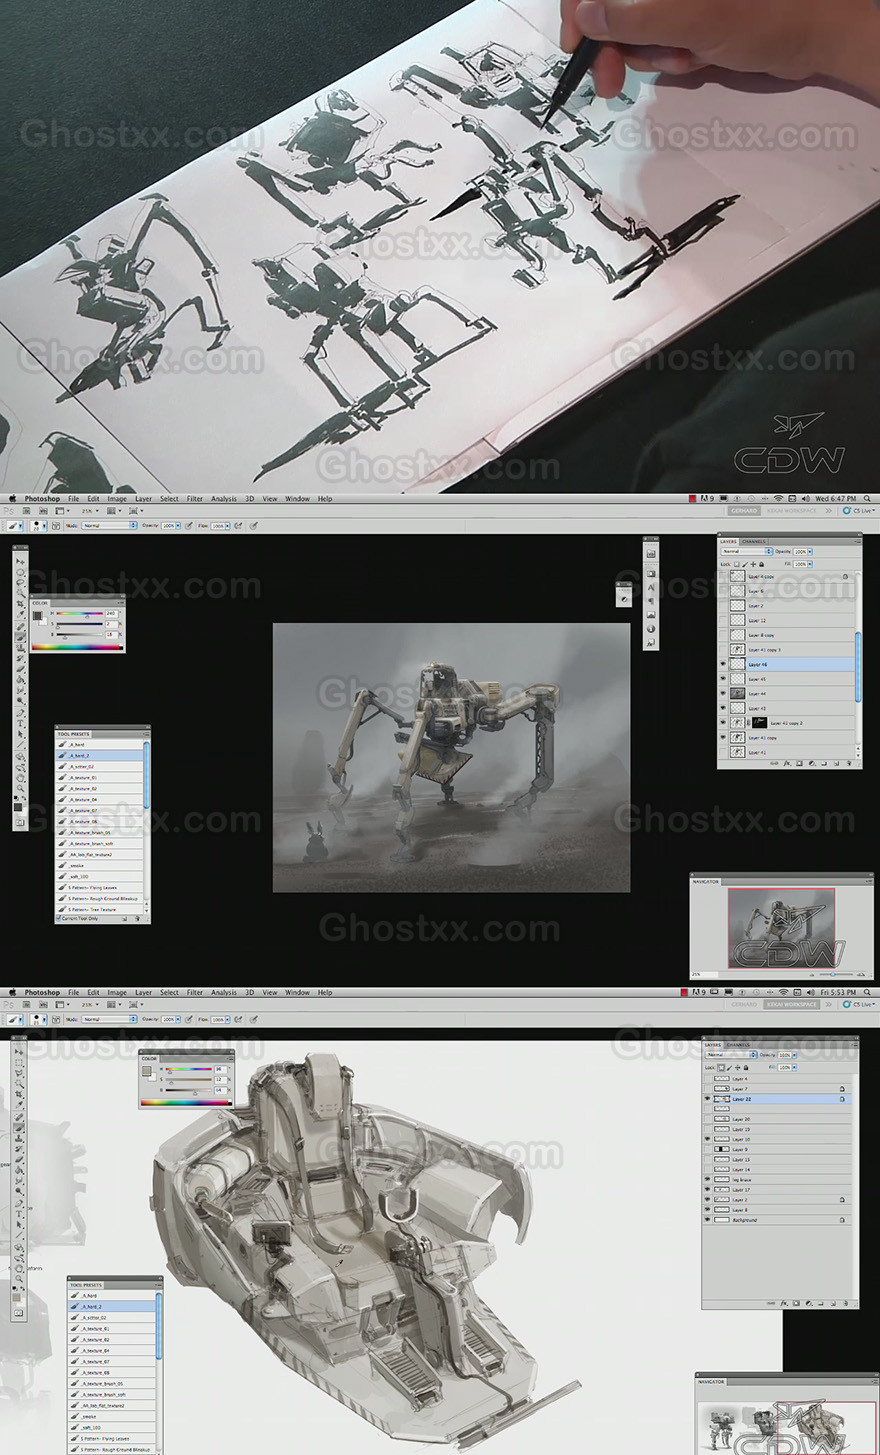Screen dimensions: 880x1455
Task: Click hue slider in mech walker Color panel
Action: pos(80,614)
